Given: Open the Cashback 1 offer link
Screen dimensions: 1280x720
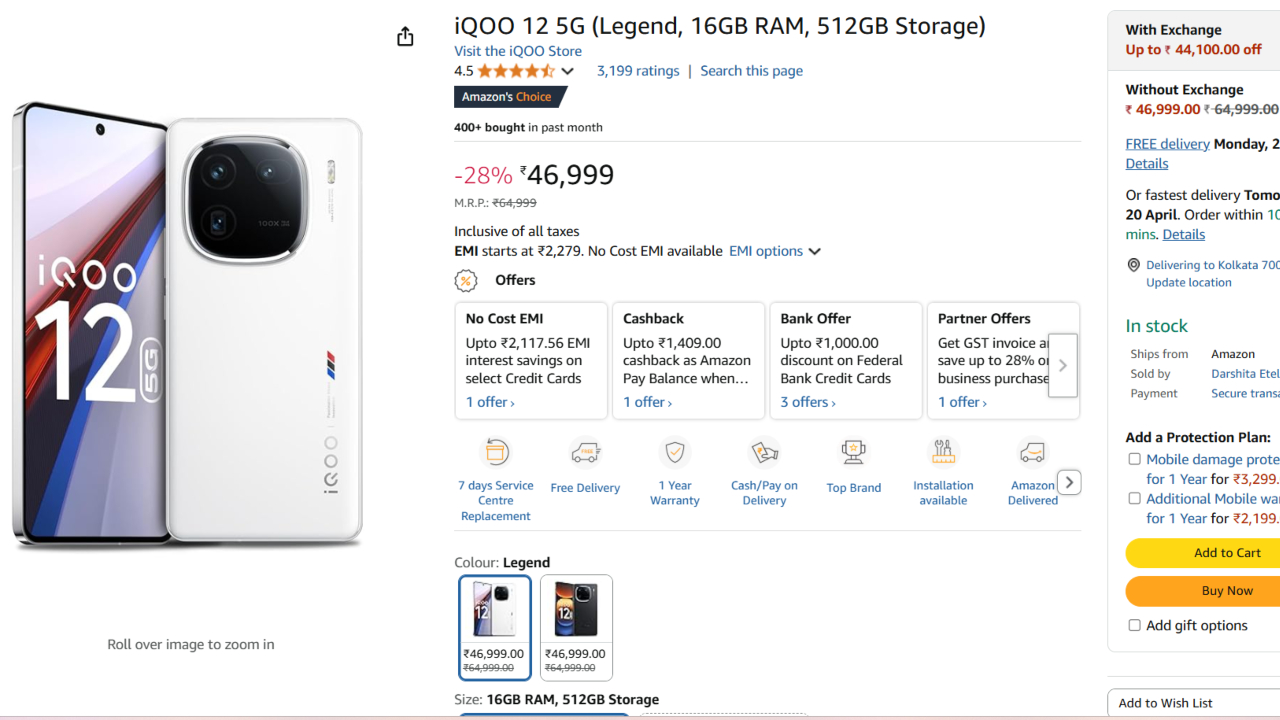Looking at the screenshot, I should pyautogui.click(x=647, y=402).
